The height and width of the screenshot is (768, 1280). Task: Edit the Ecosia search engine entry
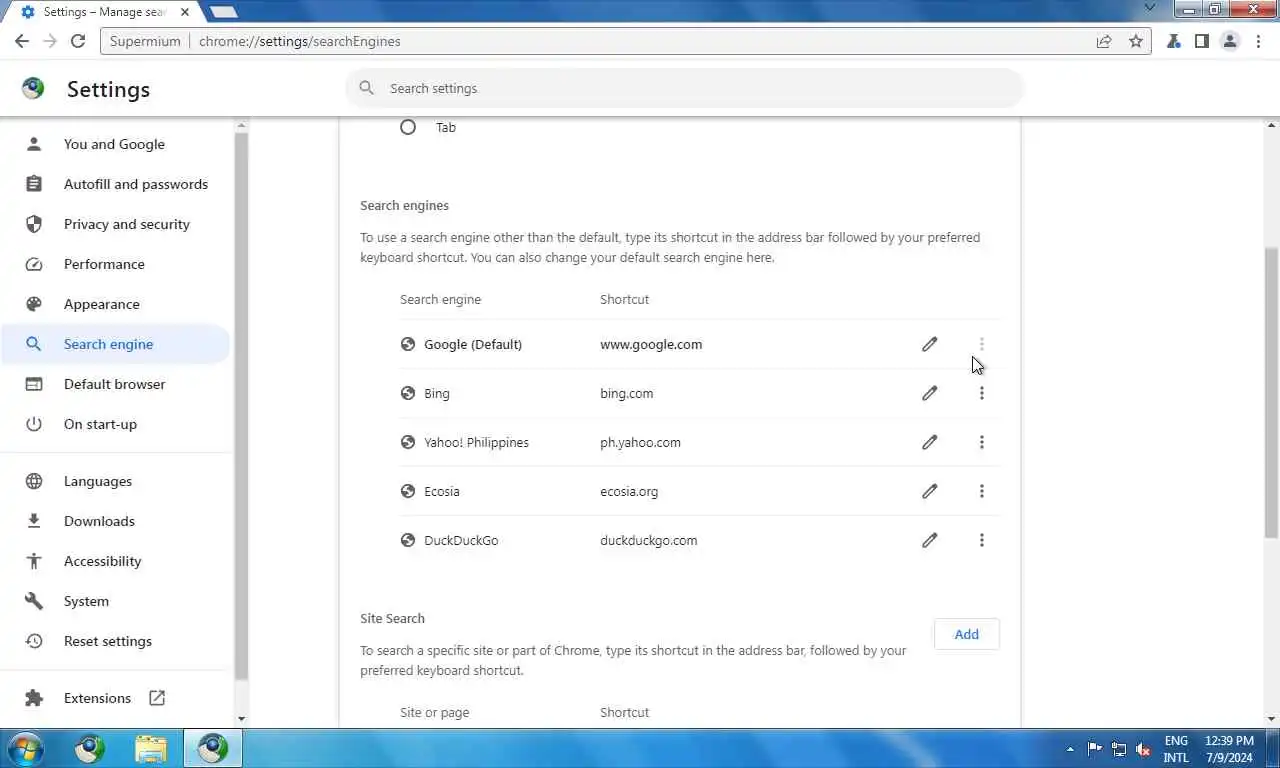930,491
